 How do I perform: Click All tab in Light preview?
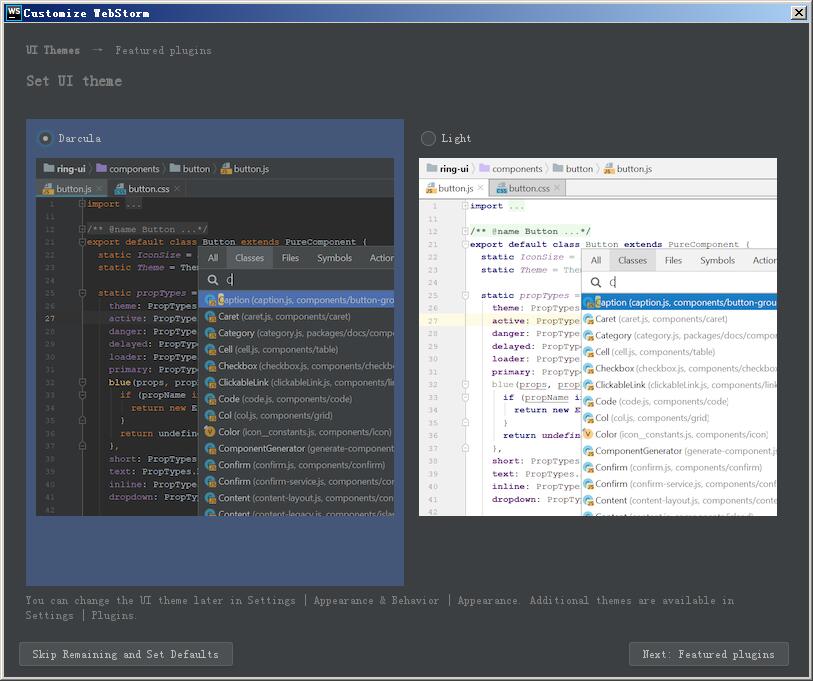(596, 260)
